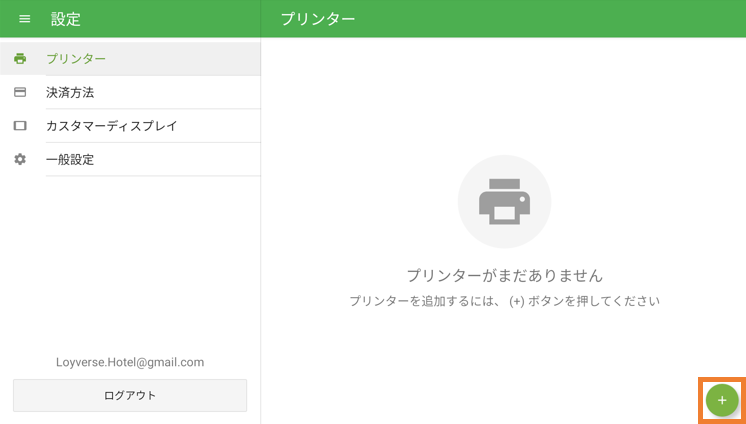Click the large gray printer illustration
The image size is (746, 424).
coord(504,201)
